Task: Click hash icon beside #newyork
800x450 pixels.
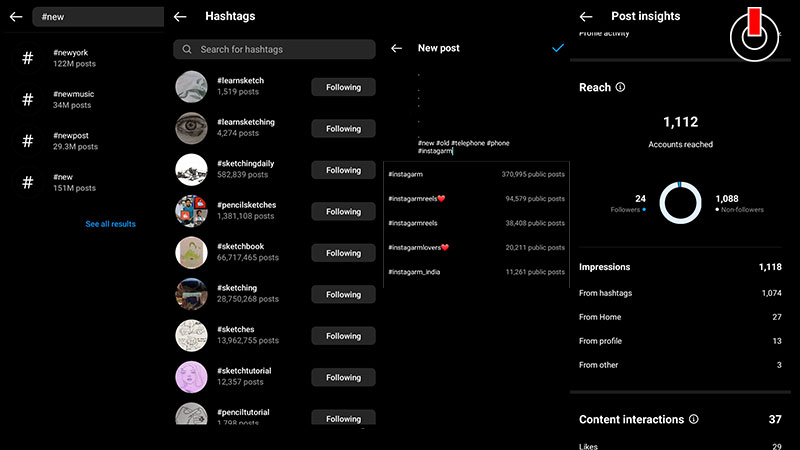Action: pos(28,58)
